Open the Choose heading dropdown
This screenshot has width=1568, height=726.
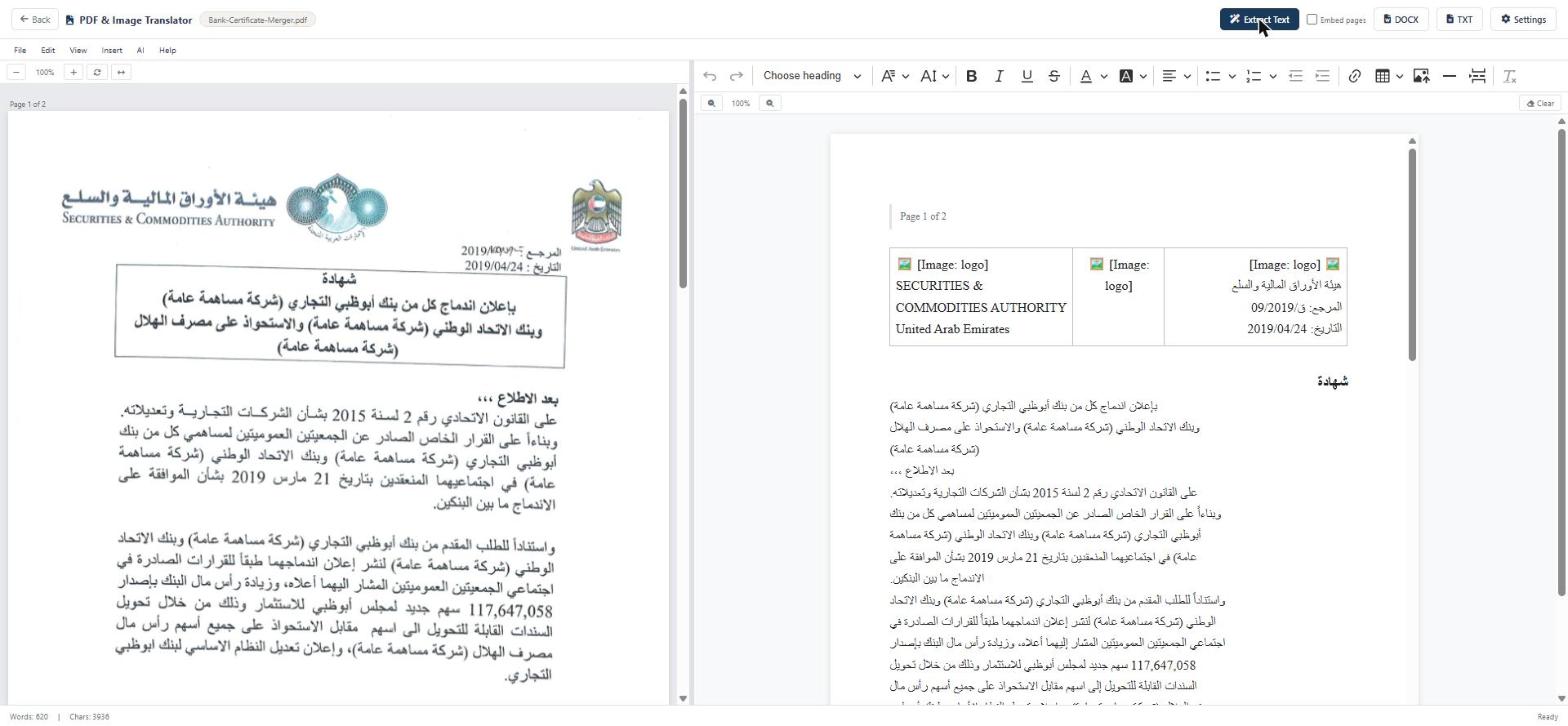click(812, 76)
